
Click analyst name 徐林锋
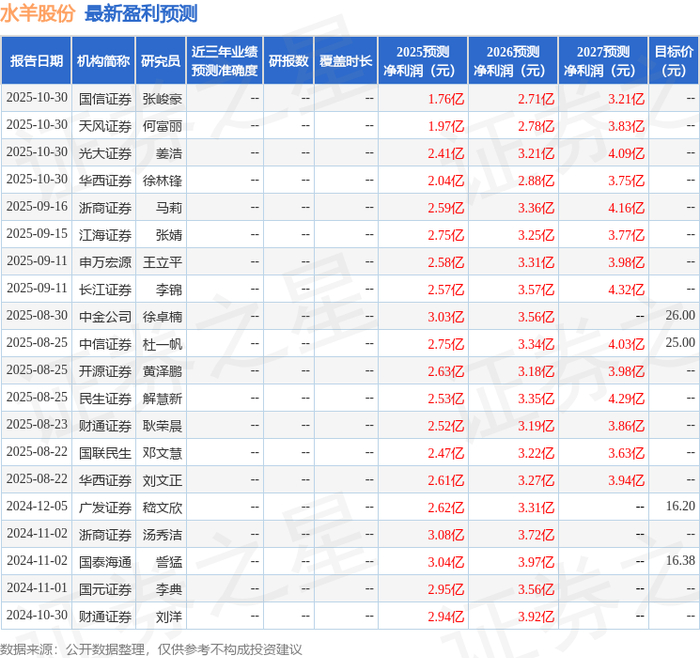click(x=162, y=181)
